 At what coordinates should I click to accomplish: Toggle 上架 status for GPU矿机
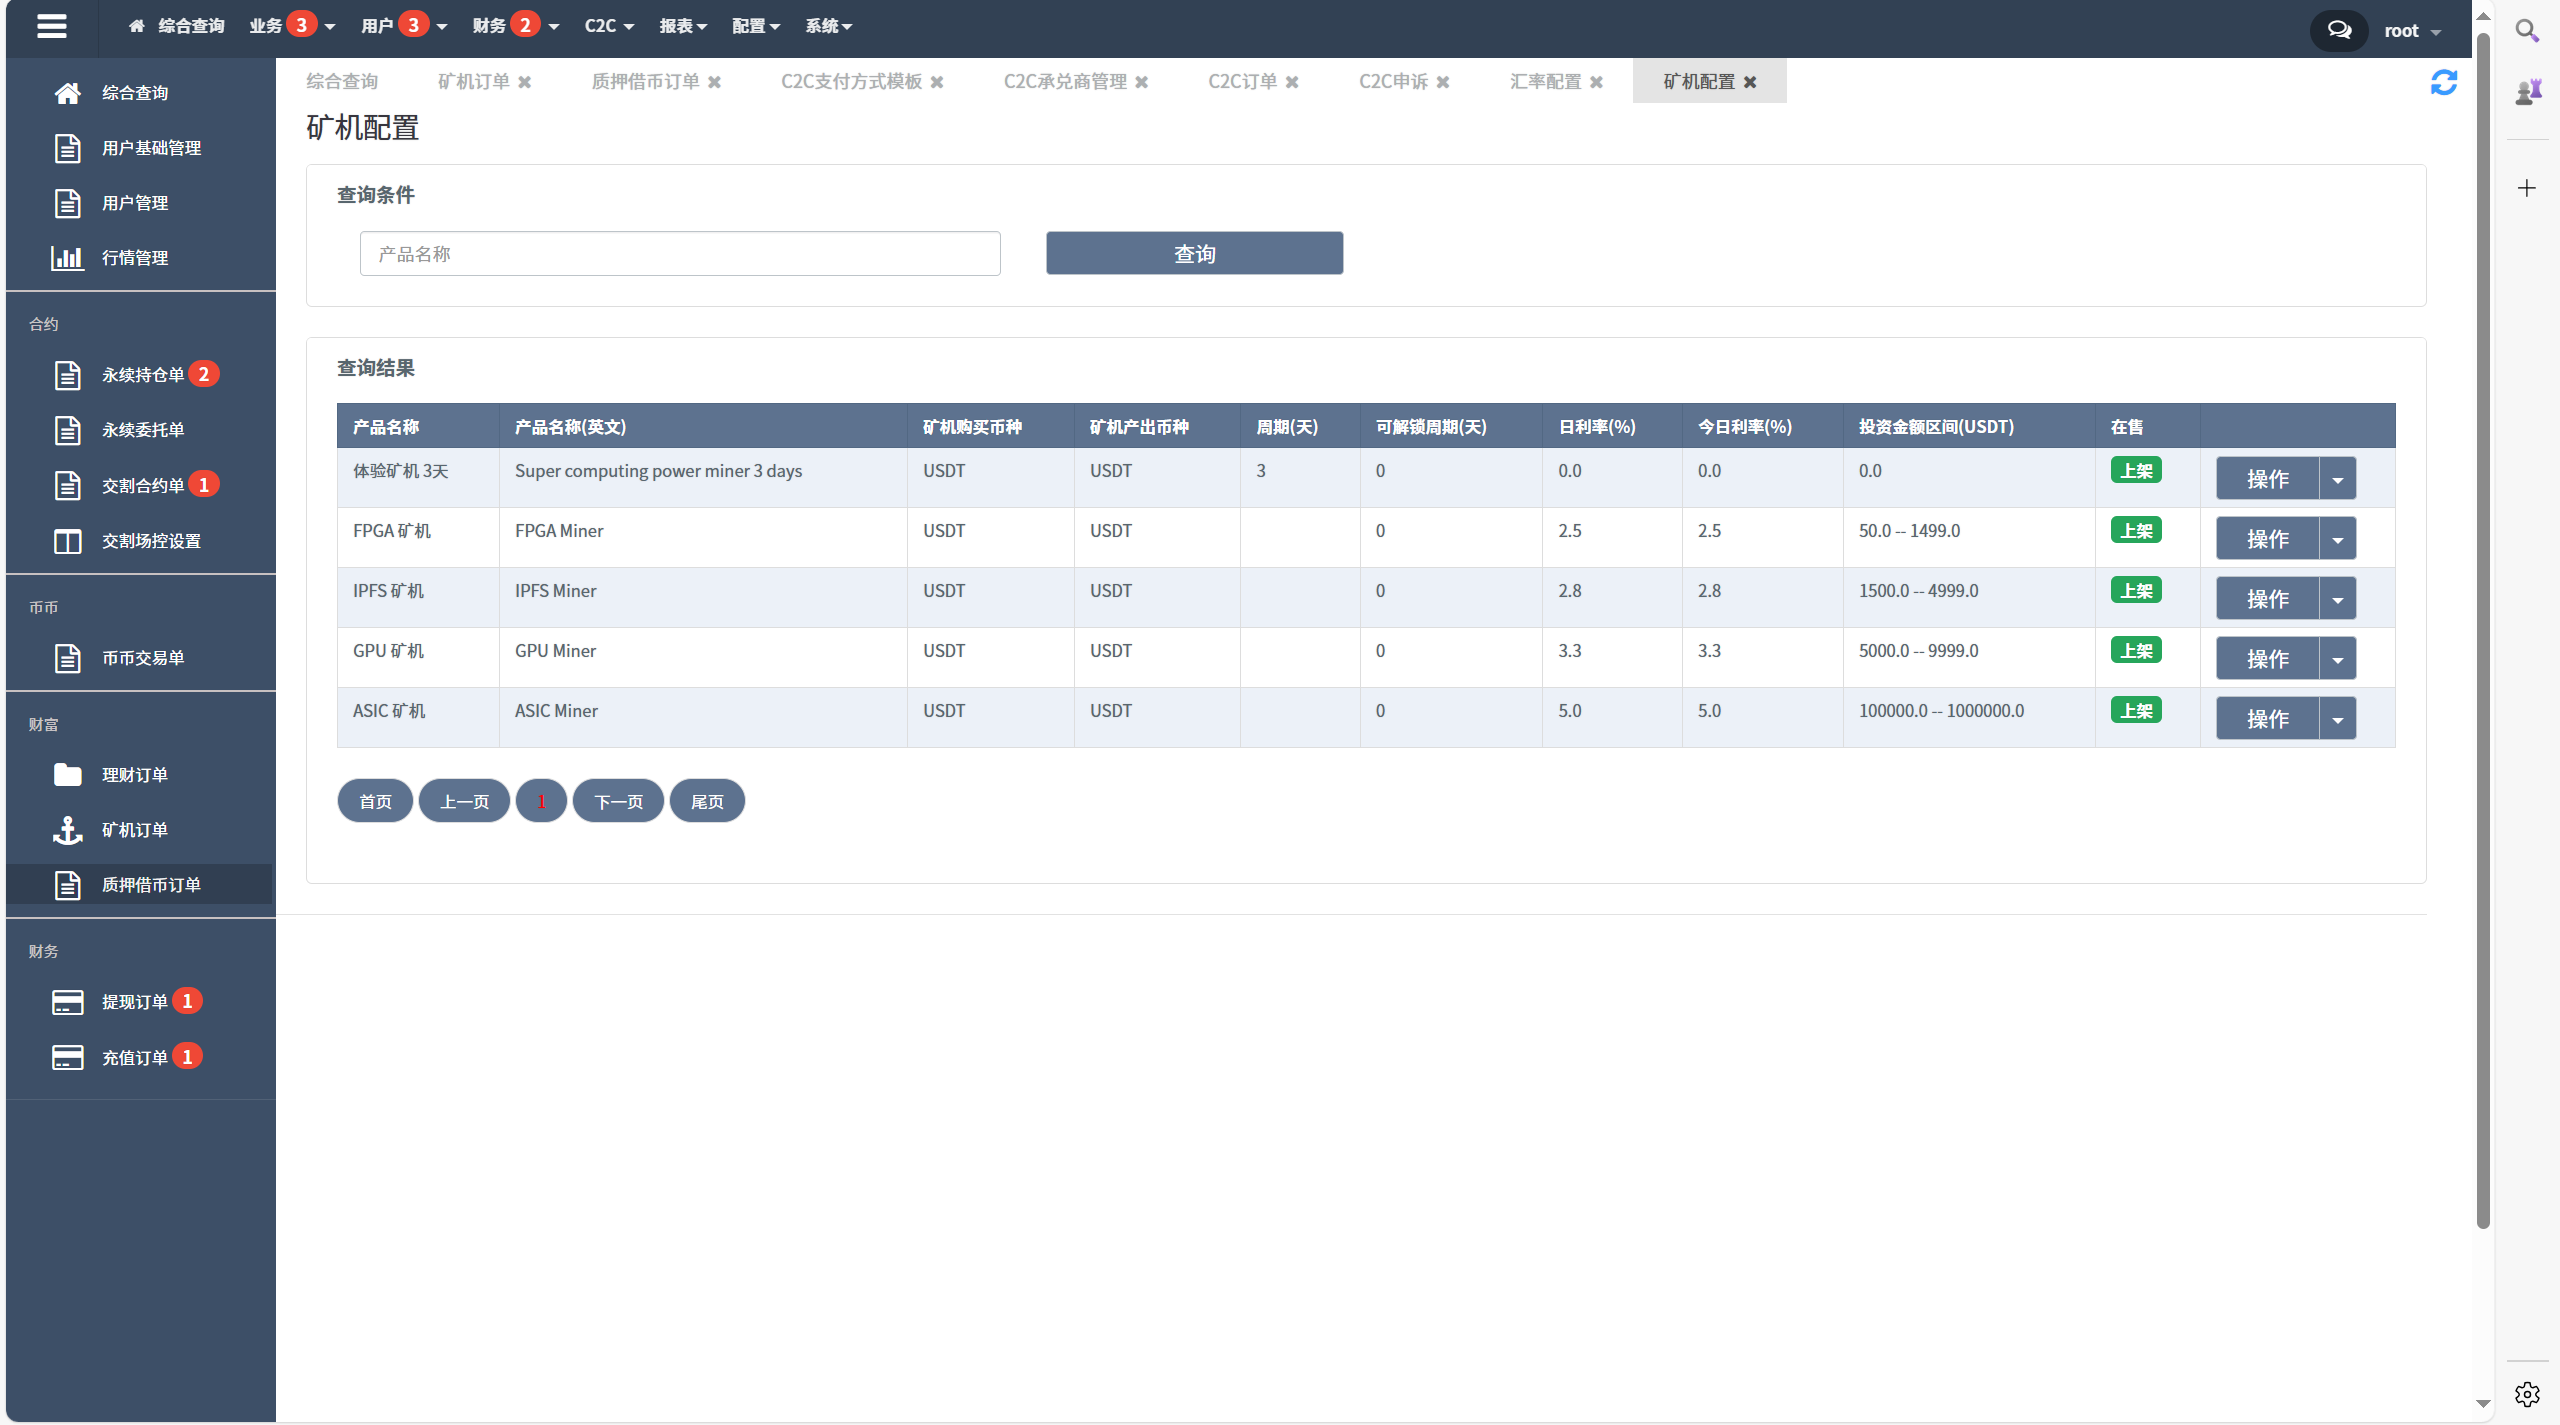pos(2135,649)
